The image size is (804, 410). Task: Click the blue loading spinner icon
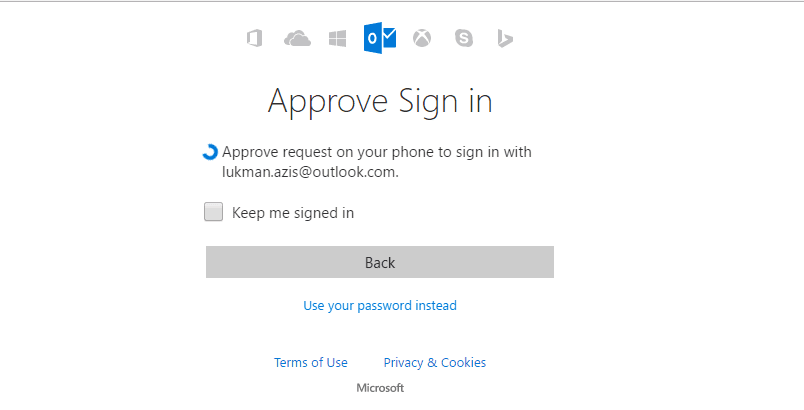click(x=210, y=152)
